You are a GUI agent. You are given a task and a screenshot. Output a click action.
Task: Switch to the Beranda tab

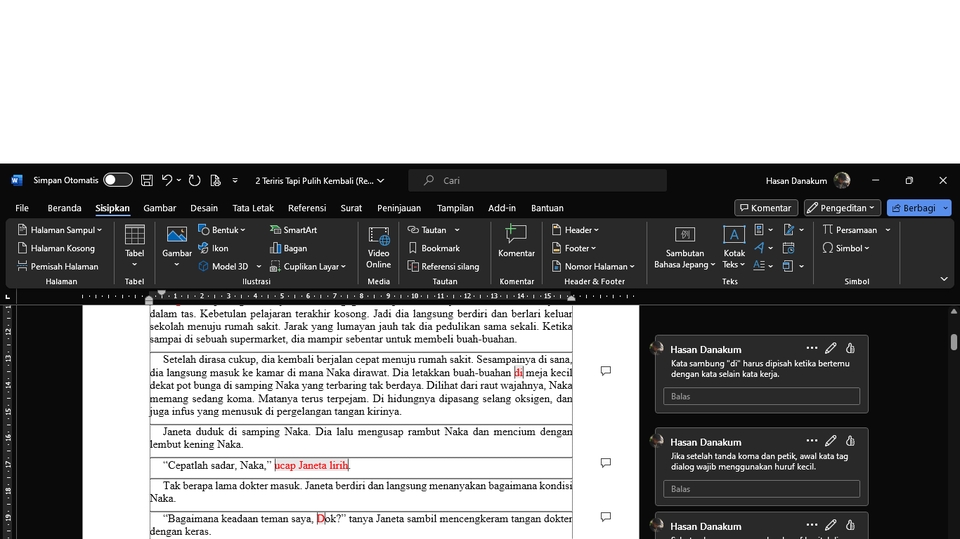coord(64,208)
